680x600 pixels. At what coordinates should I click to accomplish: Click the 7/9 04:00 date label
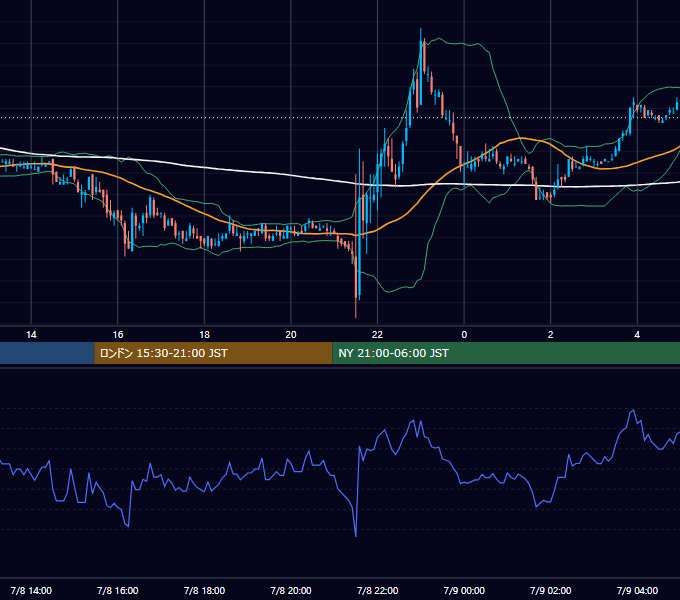coord(637,590)
